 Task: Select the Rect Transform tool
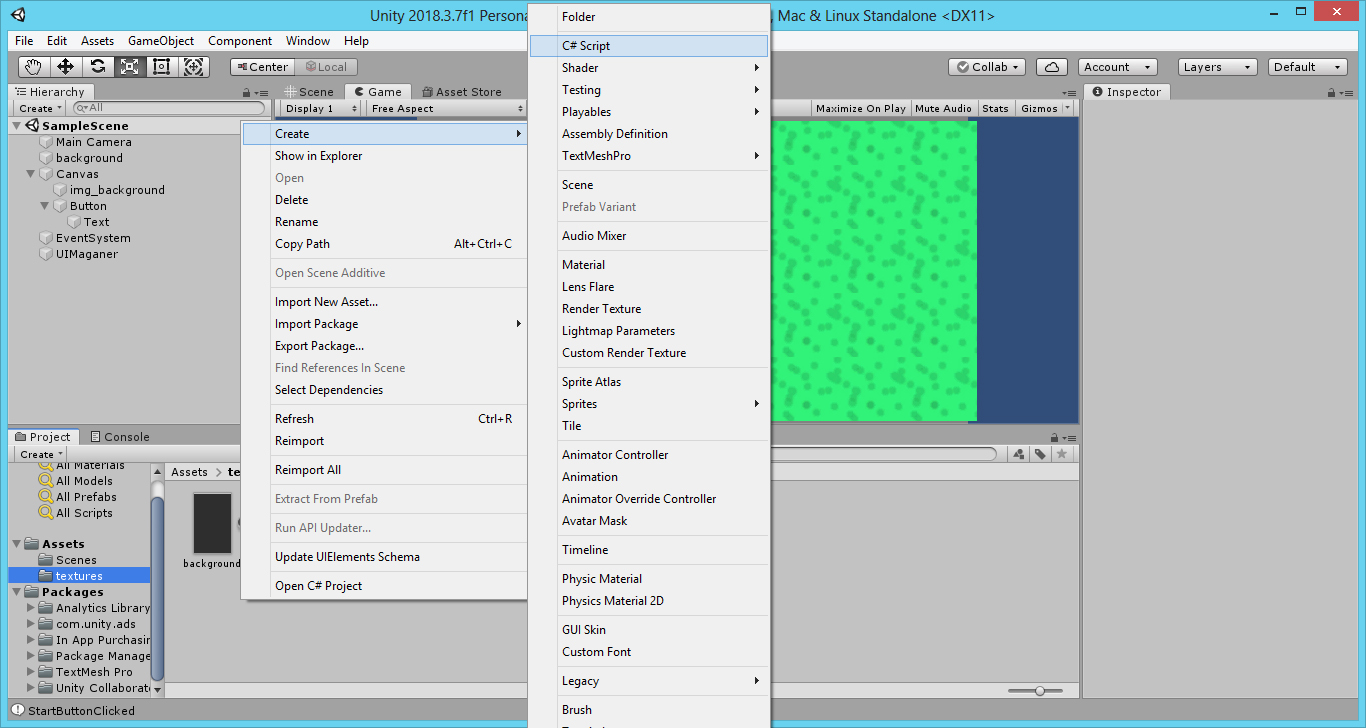(x=162, y=66)
